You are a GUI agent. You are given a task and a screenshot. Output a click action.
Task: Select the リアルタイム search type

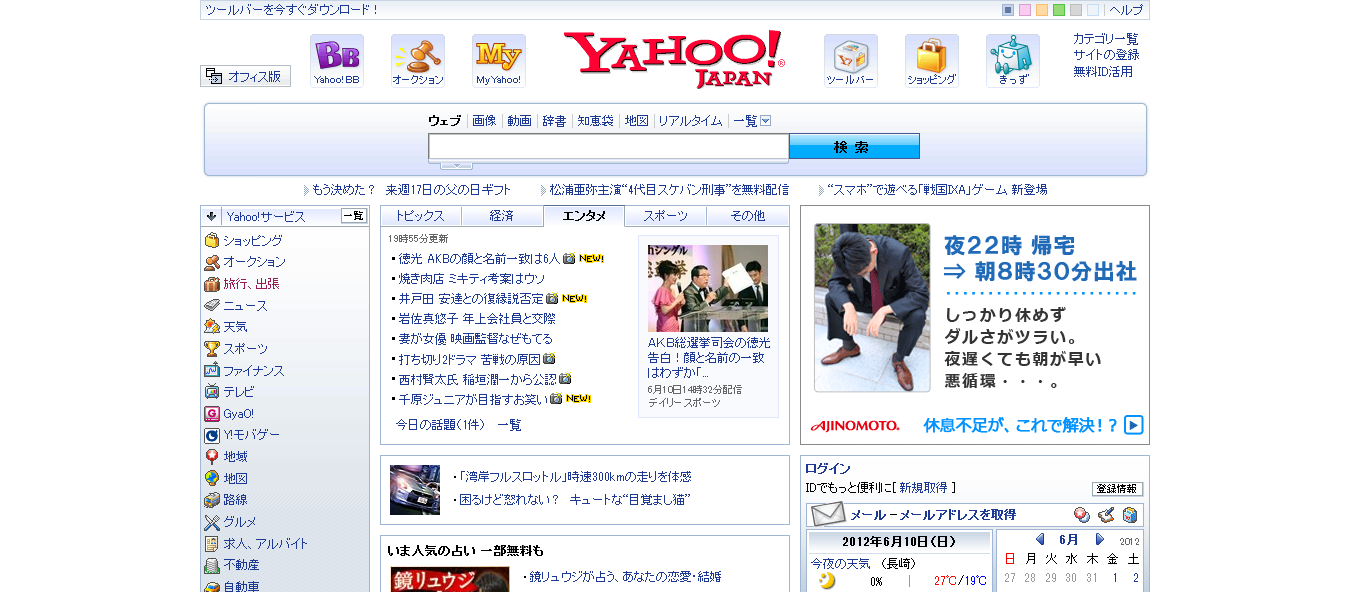coord(690,121)
